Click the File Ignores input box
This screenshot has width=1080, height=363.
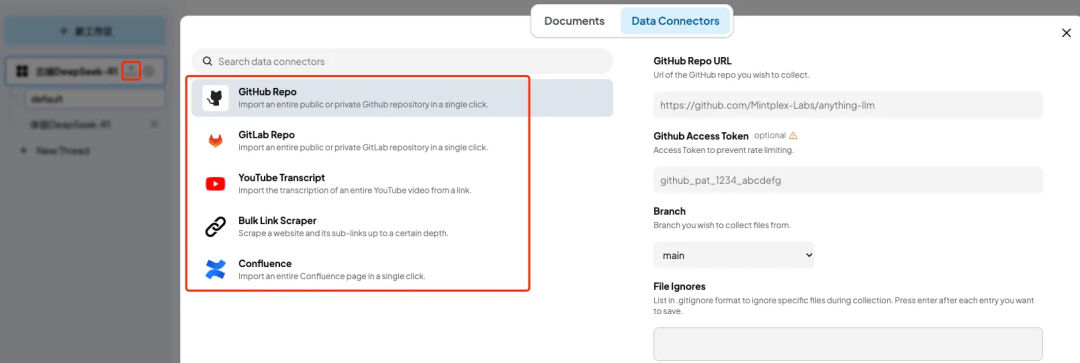(848, 344)
